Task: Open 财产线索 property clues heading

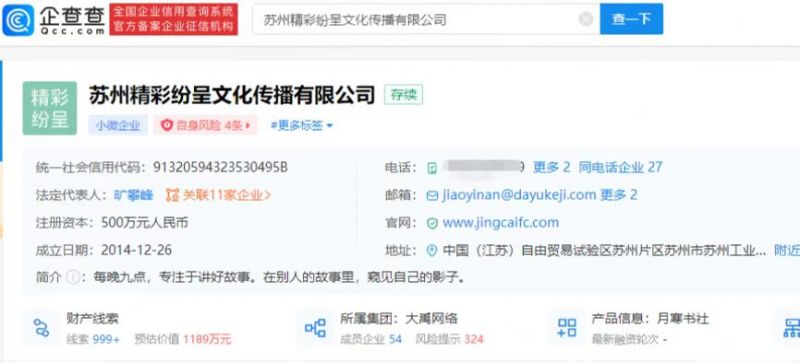Action: click(93, 319)
